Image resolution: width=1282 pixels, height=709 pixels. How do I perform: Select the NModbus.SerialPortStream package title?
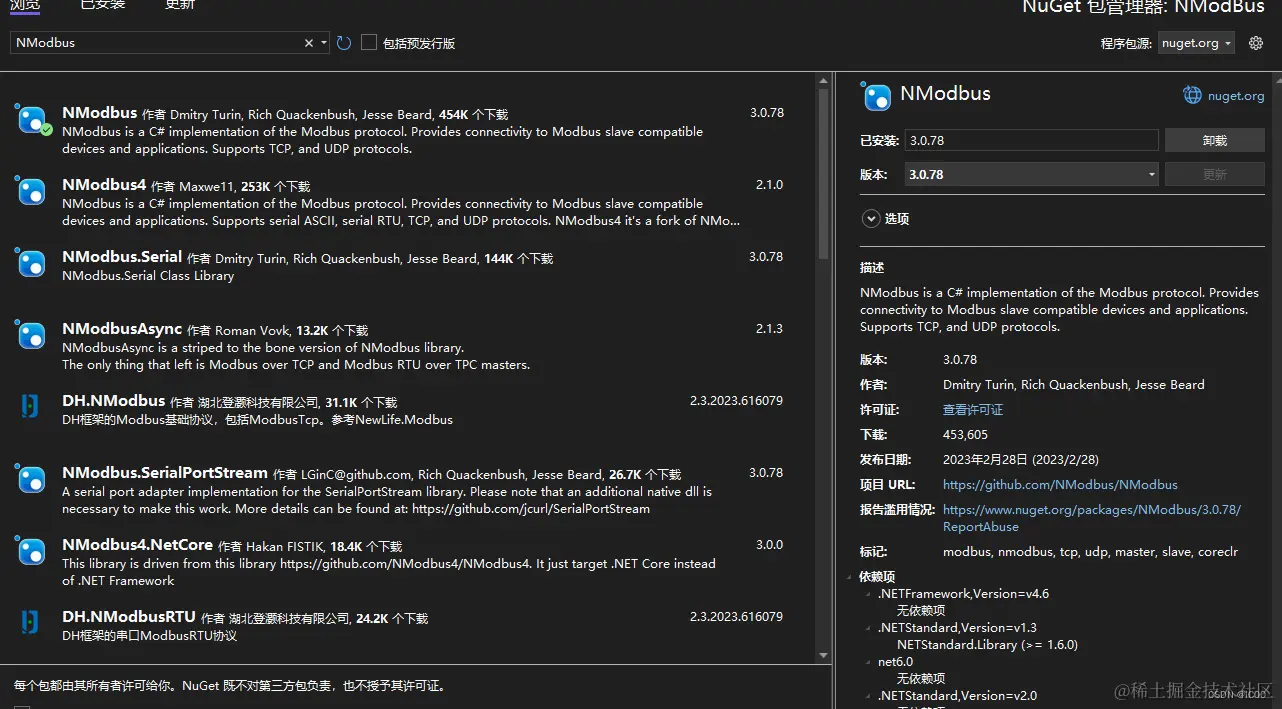pyautogui.click(x=165, y=473)
